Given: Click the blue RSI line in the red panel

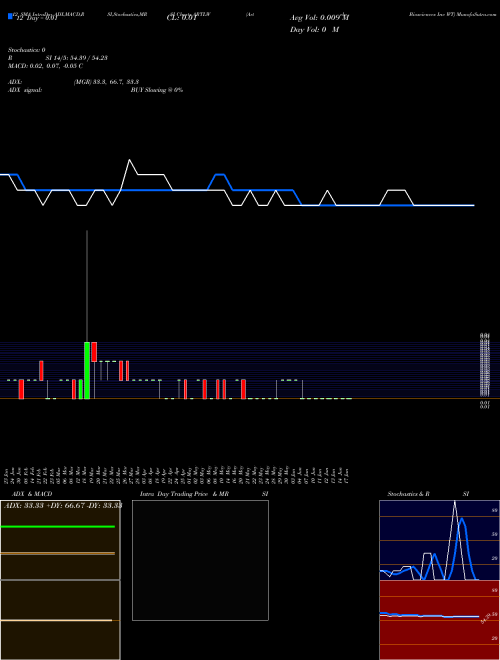Looking at the screenshot, I should click(429, 615).
